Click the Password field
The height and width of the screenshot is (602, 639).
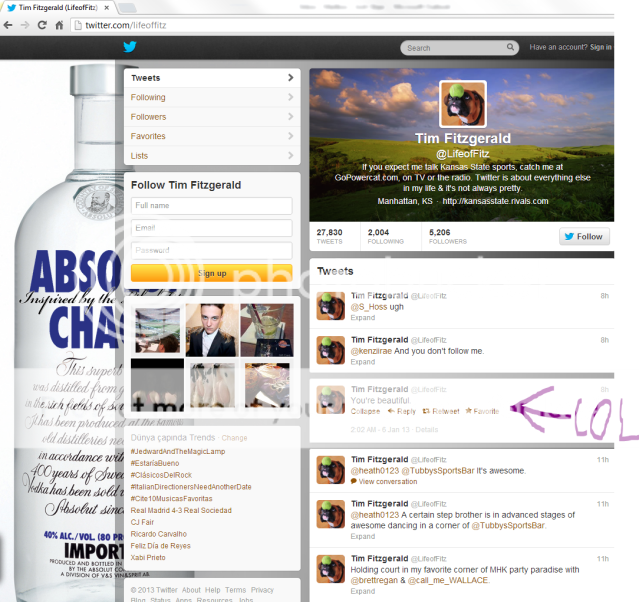pos(212,250)
